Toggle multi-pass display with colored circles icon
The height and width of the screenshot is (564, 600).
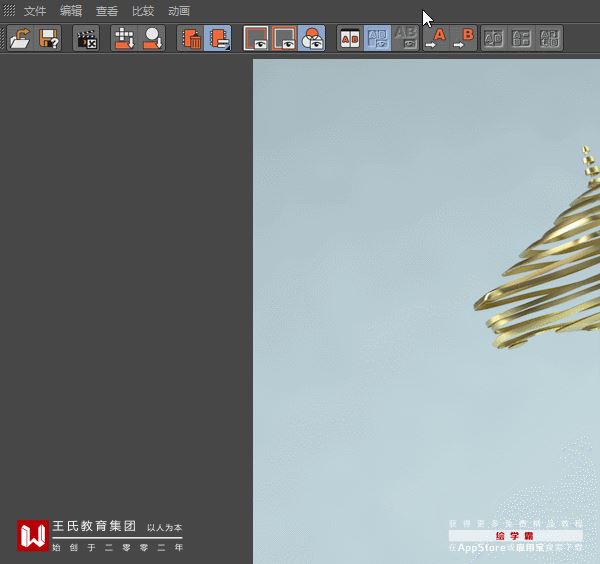pyautogui.click(x=311, y=38)
